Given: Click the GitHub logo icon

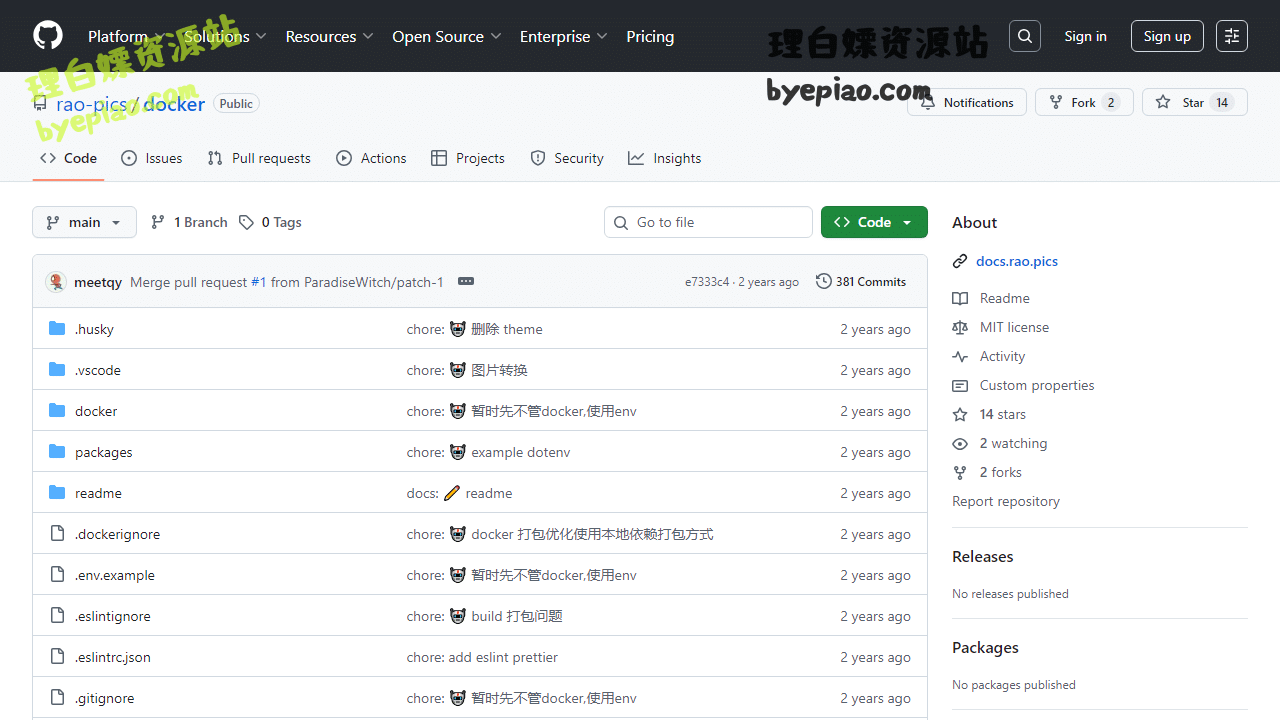Looking at the screenshot, I should click(x=48, y=36).
